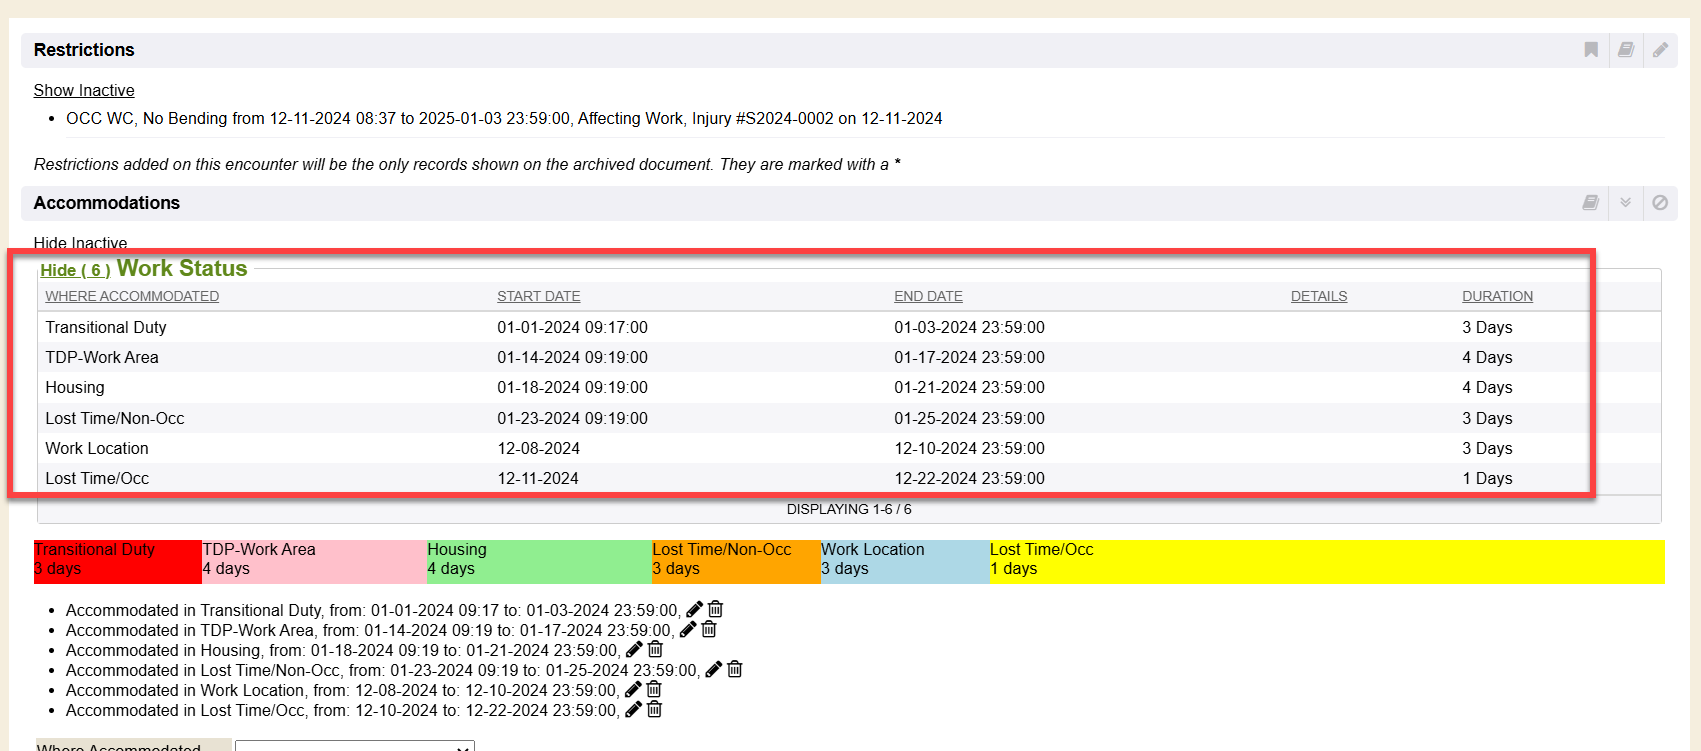The height and width of the screenshot is (751, 1701).
Task: Click the bookmark icon in Restrictions header
Action: [1591, 50]
